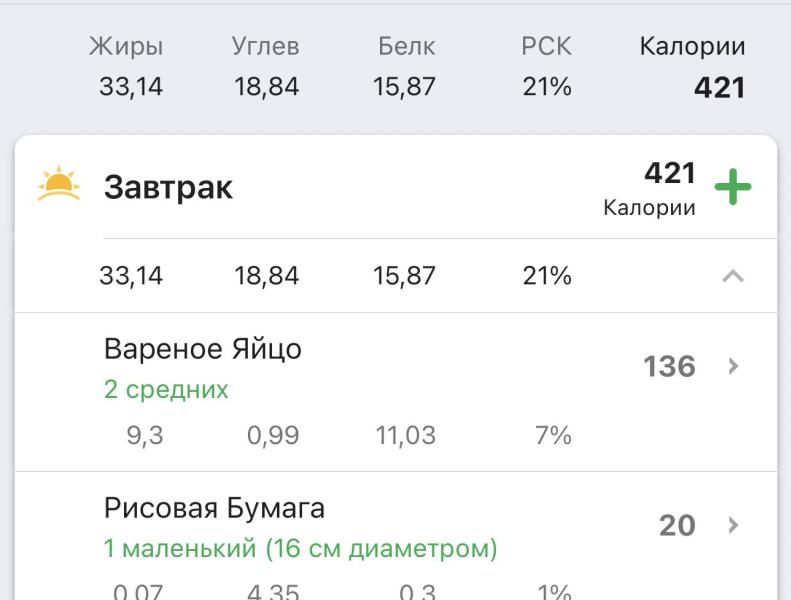791x600 pixels.
Task: Change the 2 средних serving size
Action: coord(166,389)
